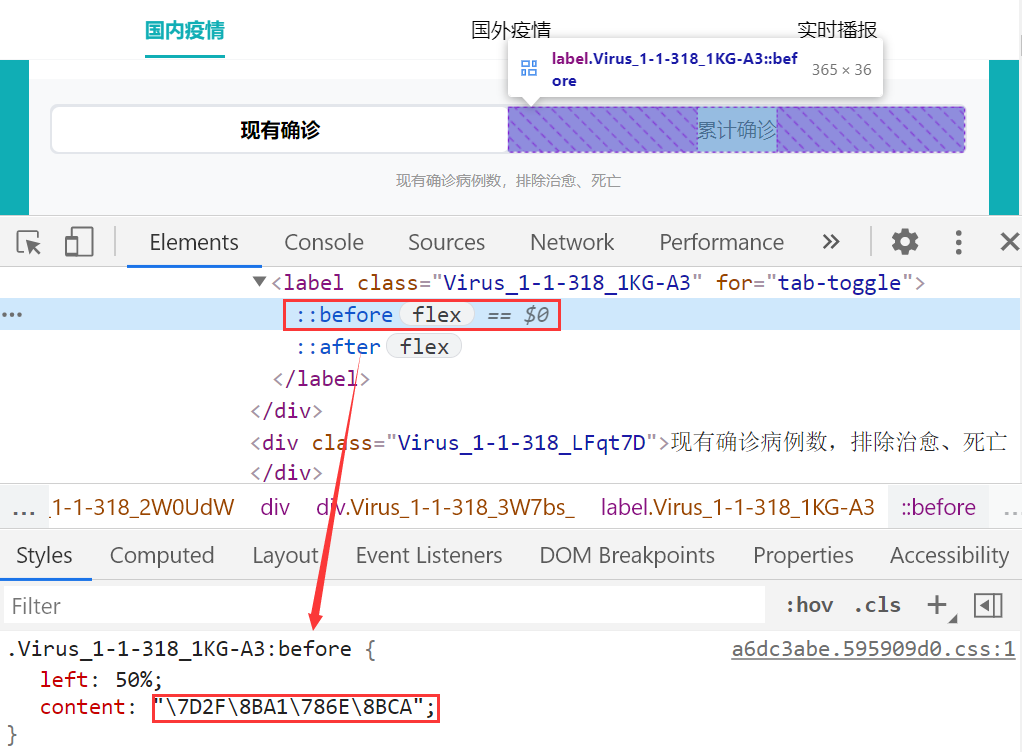Toggle the flex badge on ::after

424,347
